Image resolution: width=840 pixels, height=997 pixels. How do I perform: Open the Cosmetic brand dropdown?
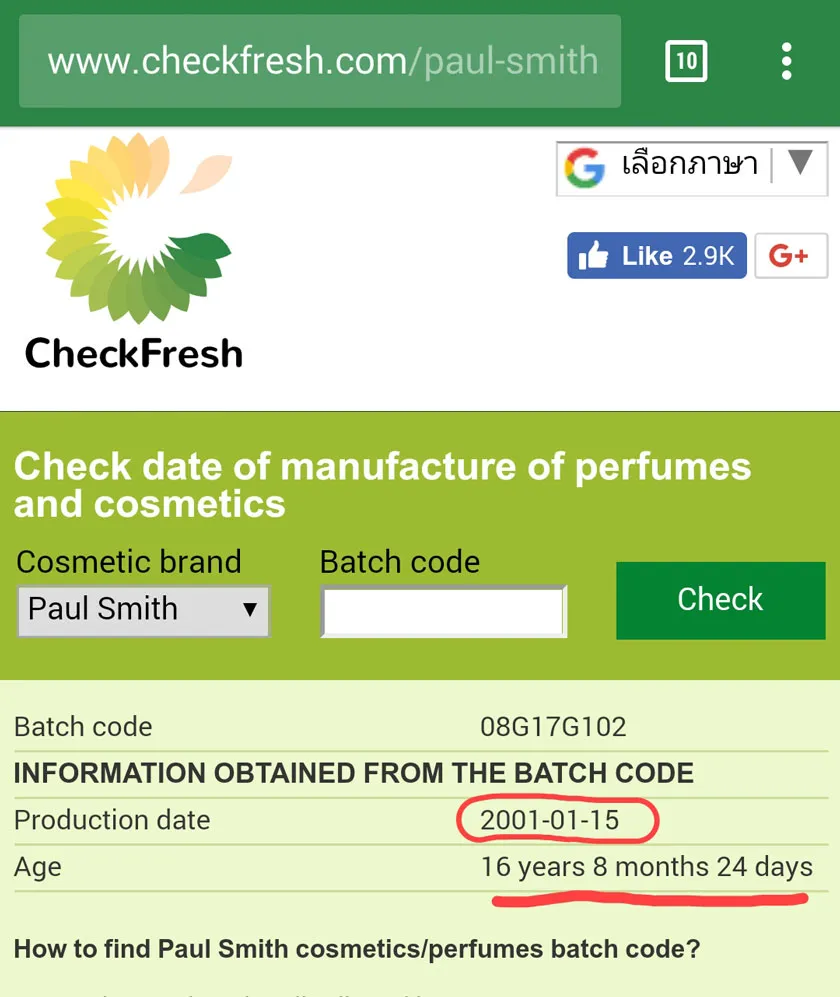click(x=143, y=609)
